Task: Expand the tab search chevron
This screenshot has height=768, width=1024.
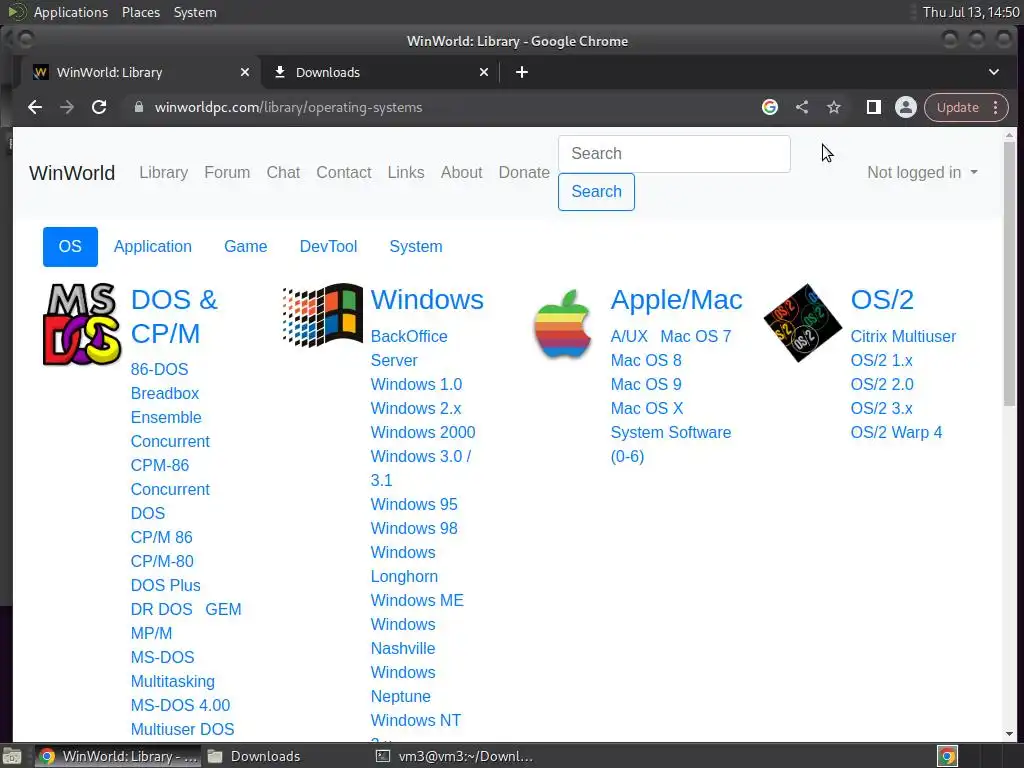Action: [x=993, y=72]
